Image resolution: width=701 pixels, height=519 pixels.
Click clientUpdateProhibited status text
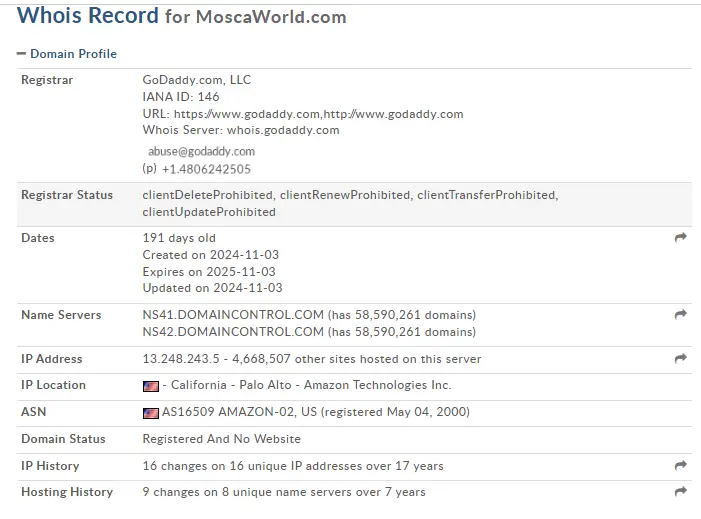point(209,212)
